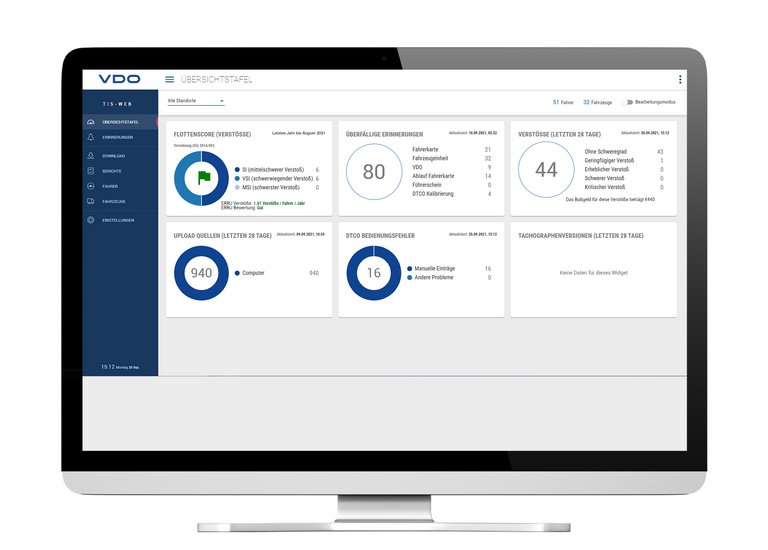Click the green flag in Flottenscore chart
Viewport: 768px width, 550px height.
click(x=203, y=178)
